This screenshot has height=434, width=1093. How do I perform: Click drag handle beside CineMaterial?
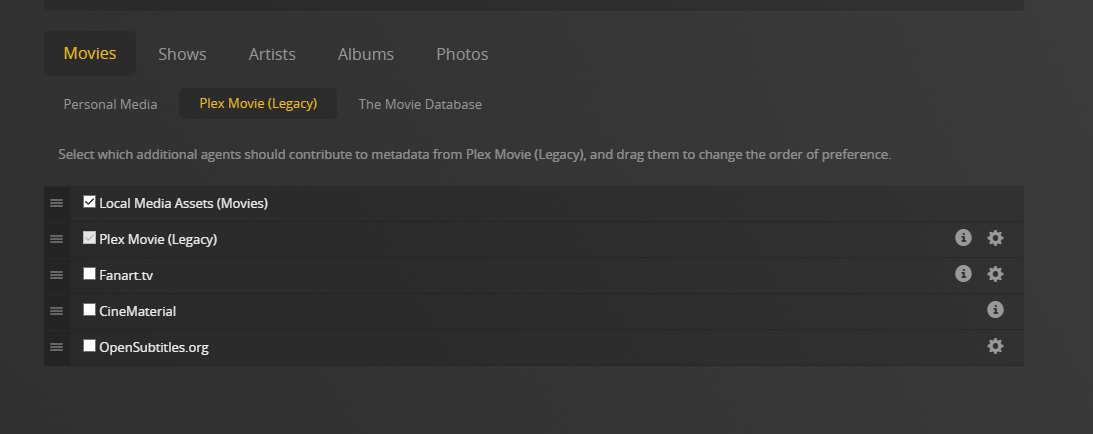[57, 311]
